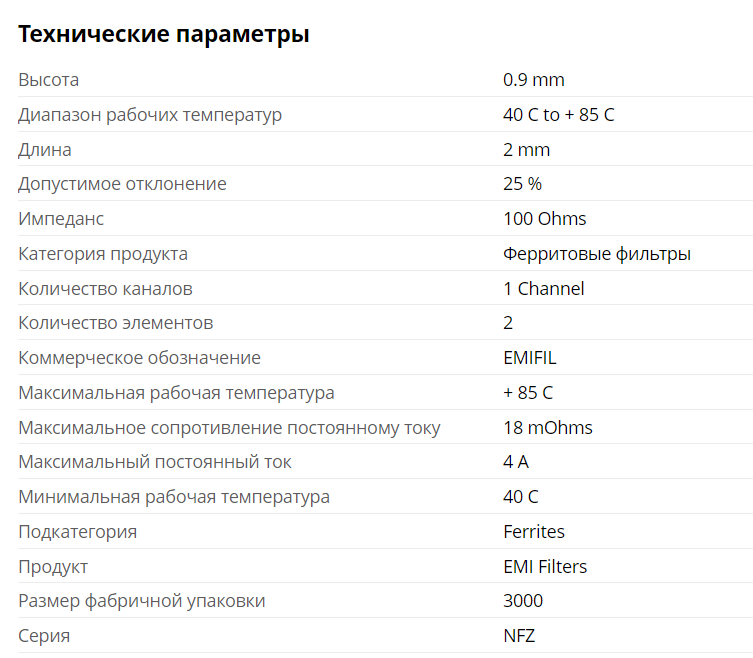Click the "NFZ" series value

520,636
